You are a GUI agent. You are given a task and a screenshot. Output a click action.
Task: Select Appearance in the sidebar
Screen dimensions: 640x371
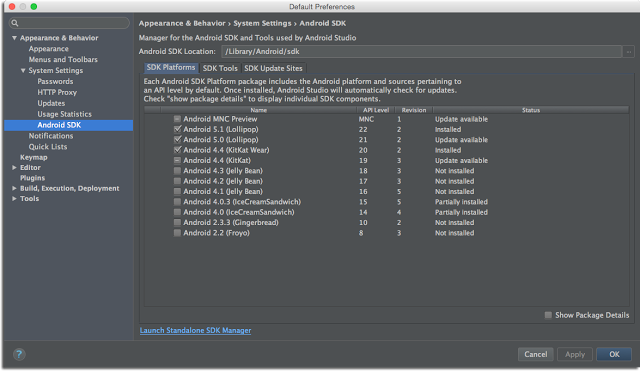click(x=49, y=49)
